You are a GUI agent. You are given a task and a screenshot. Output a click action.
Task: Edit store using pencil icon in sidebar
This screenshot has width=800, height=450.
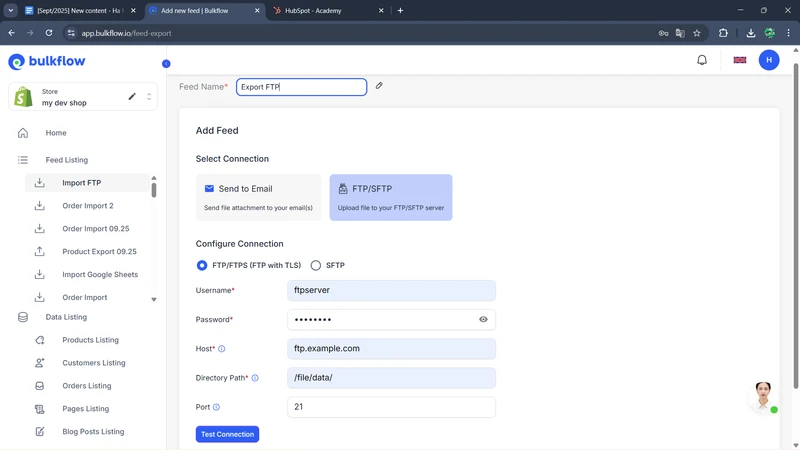point(132,97)
